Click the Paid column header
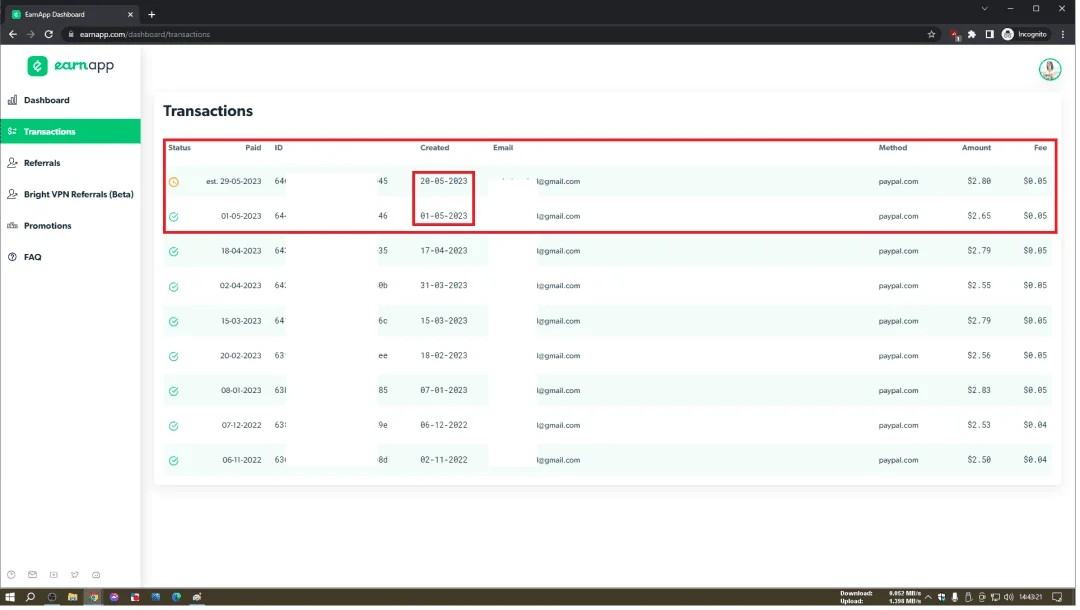Screen dimensions: 1080x610 (253, 148)
